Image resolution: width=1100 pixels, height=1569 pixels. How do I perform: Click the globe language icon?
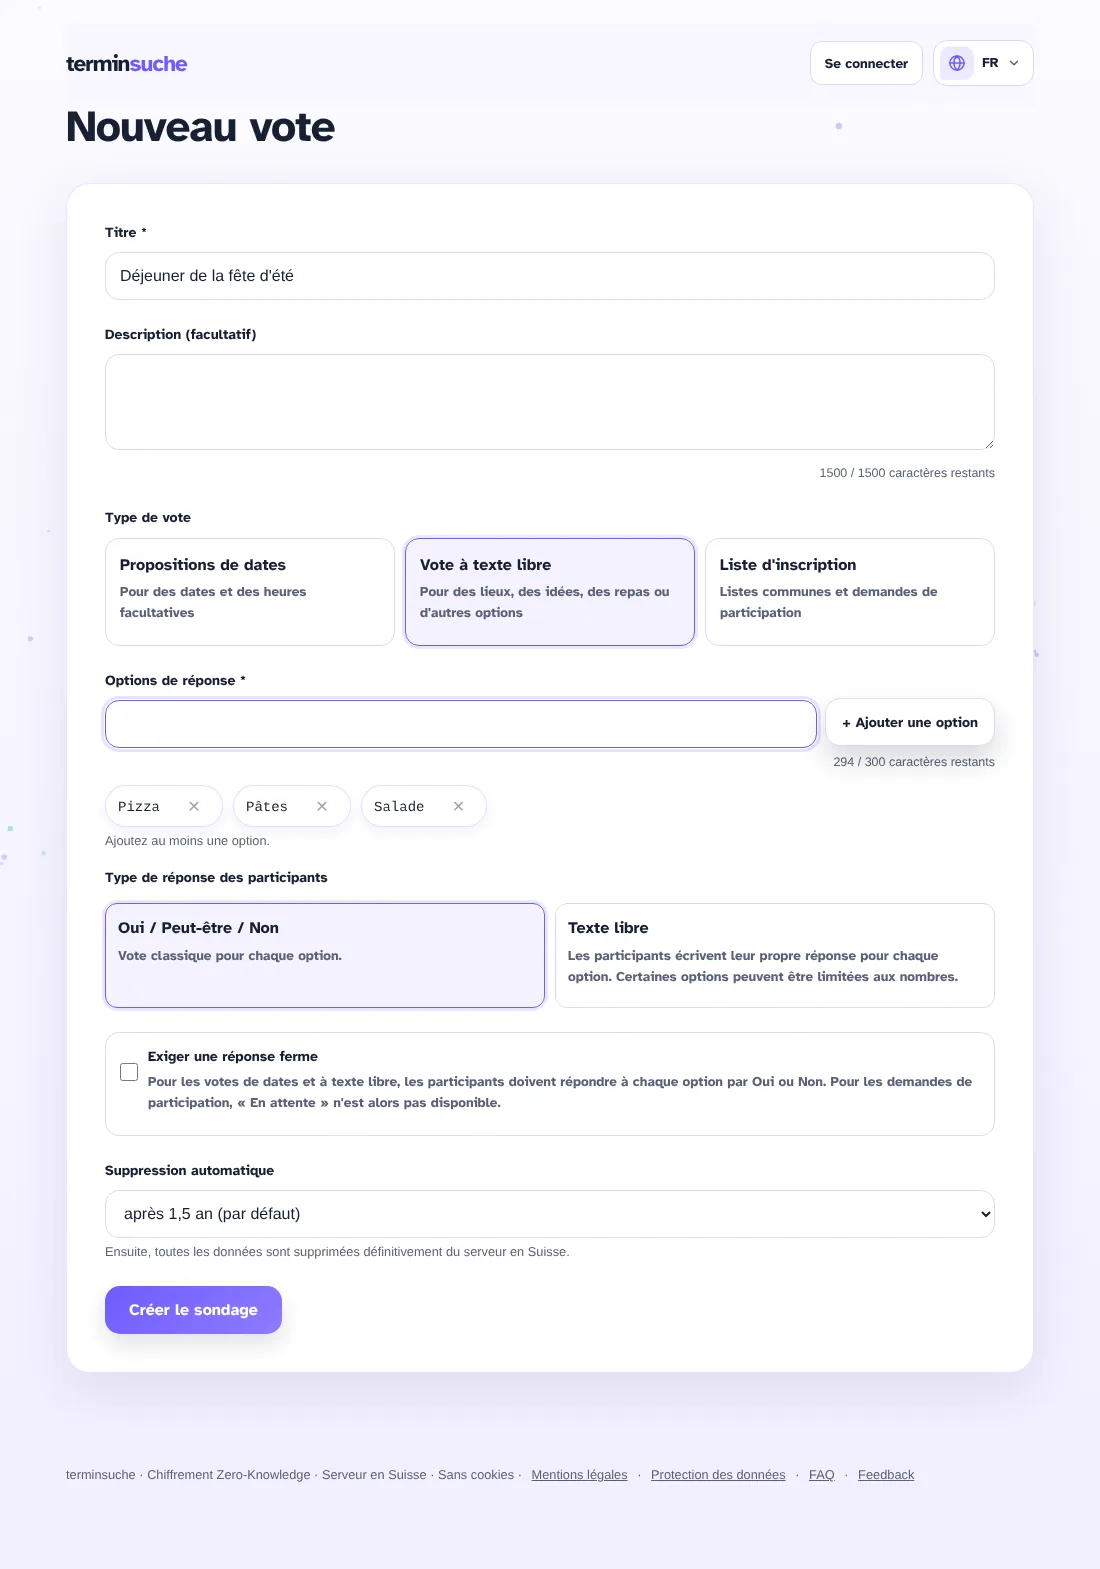[957, 63]
